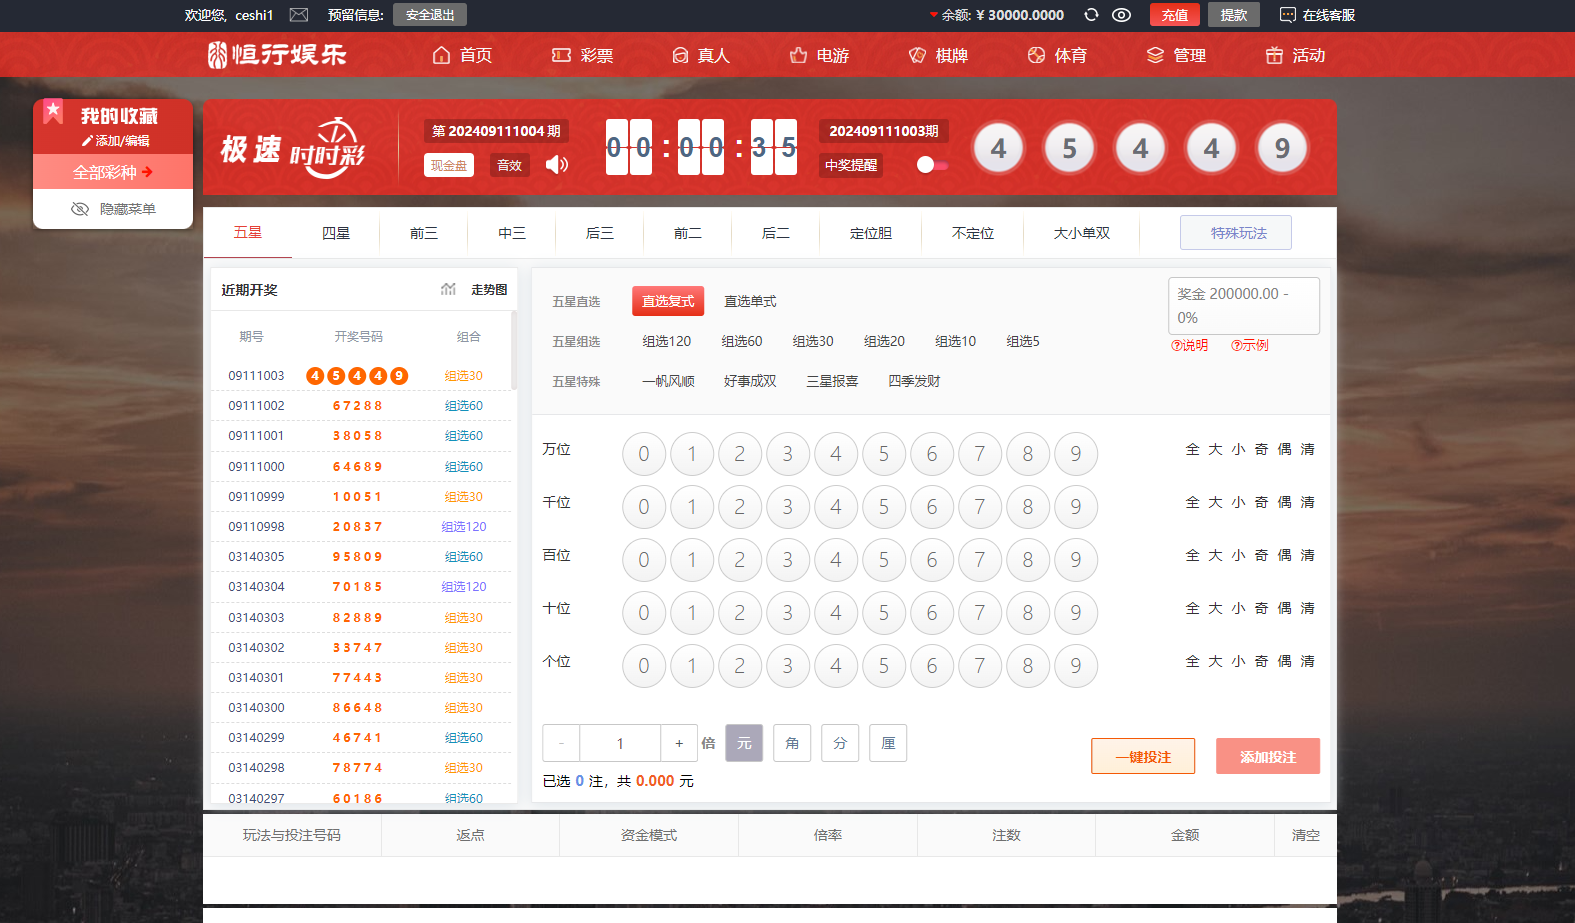
Task: Hide the side menu
Action: pyautogui.click(x=113, y=209)
